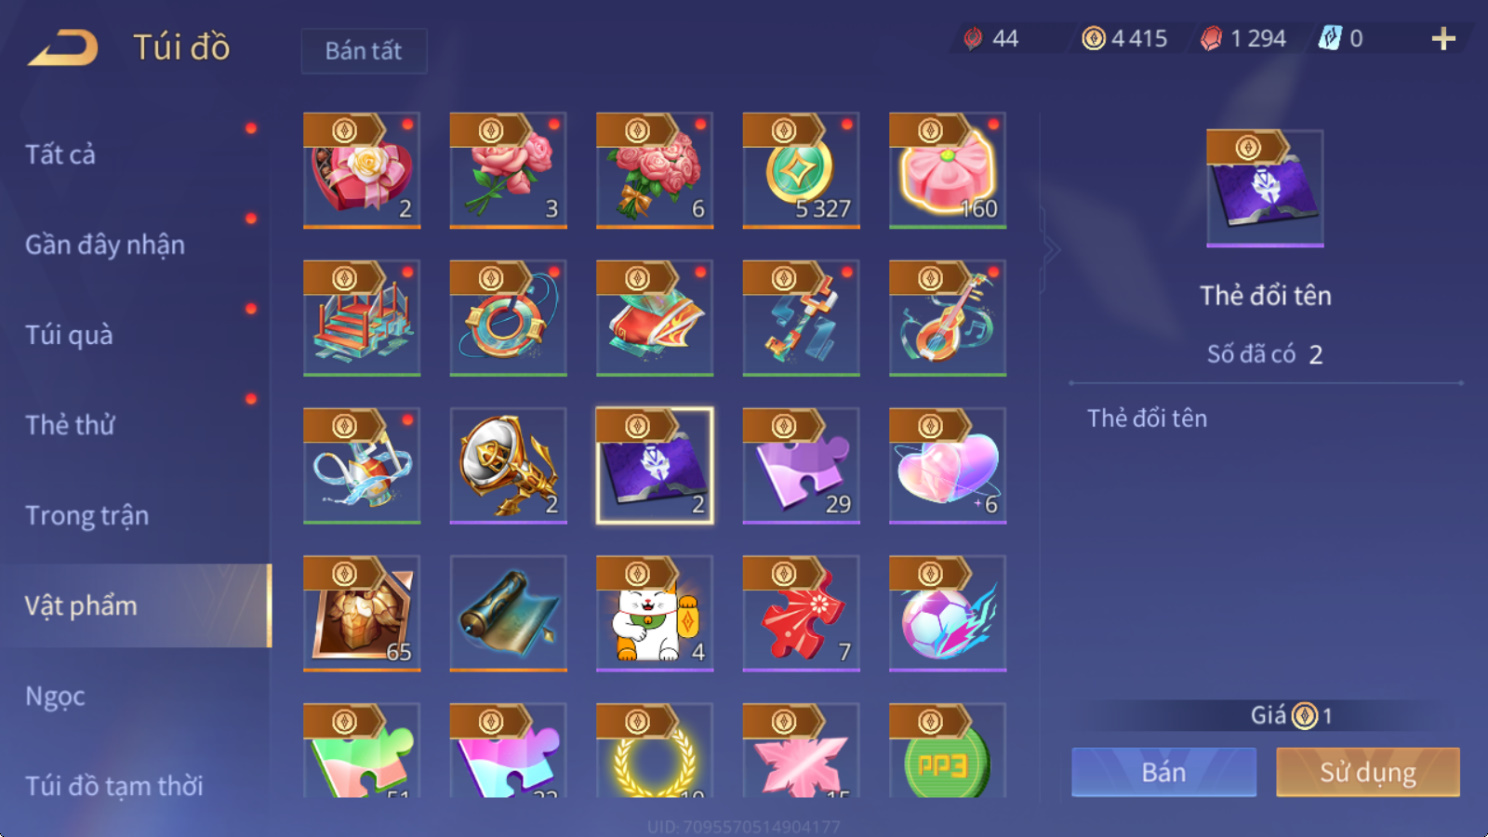Select the green jade coin item 5327
Image resolution: width=1488 pixels, height=837 pixels.
801,171
